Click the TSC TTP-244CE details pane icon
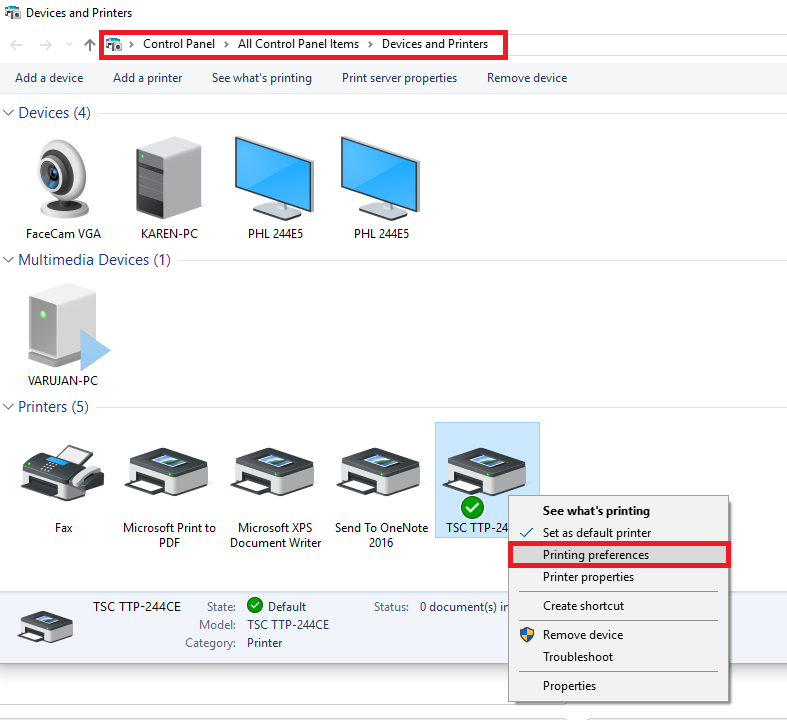 pos(46,626)
